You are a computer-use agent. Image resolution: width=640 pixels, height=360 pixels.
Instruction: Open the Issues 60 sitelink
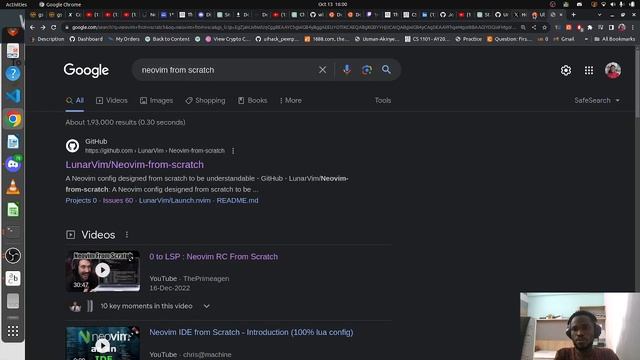coord(118,200)
